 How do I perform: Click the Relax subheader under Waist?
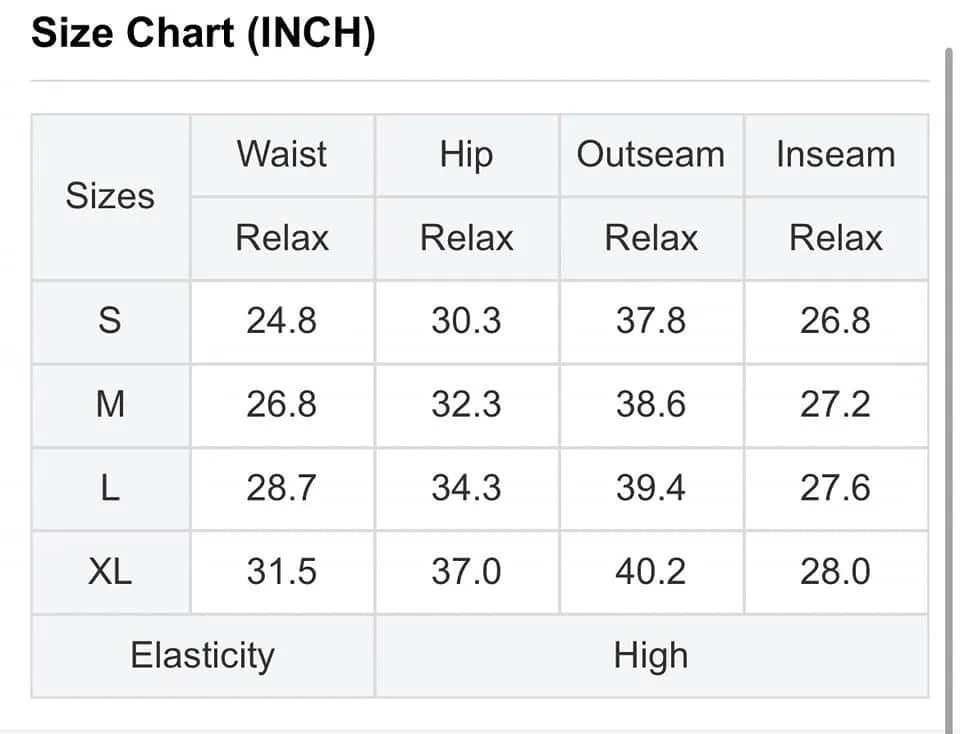click(282, 238)
